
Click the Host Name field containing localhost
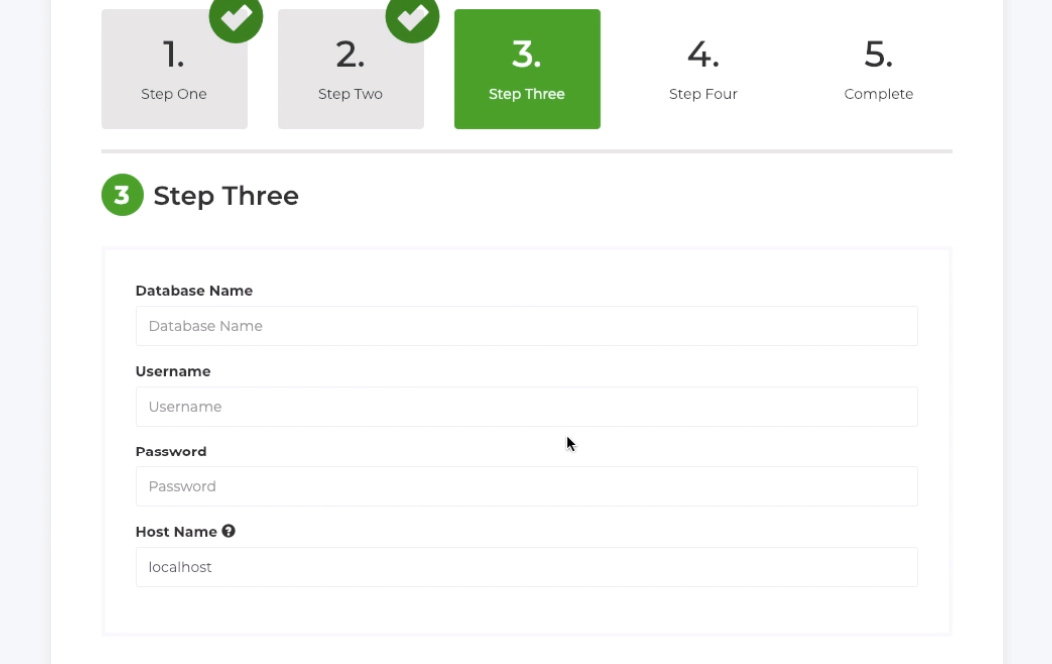[x=526, y=567]
